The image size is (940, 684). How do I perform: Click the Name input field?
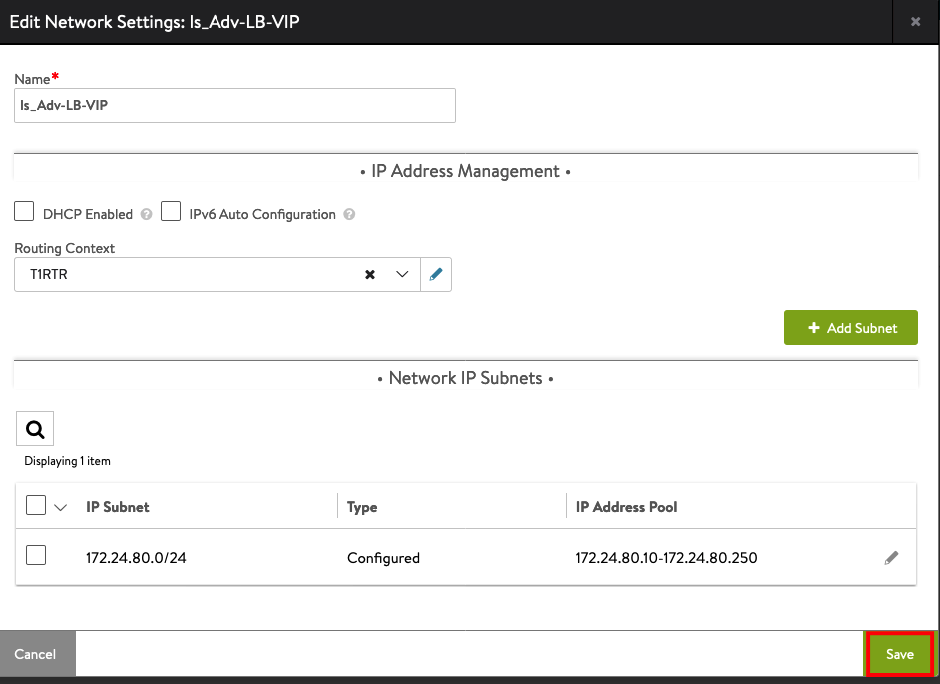[x=235, y=106]
